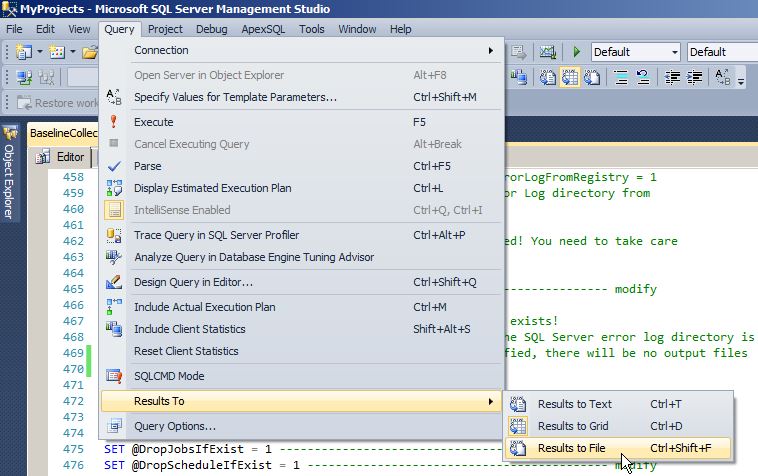Open the ApexSQL menu
This screenshot has width=758, height=476.
(x=263, y=29)
